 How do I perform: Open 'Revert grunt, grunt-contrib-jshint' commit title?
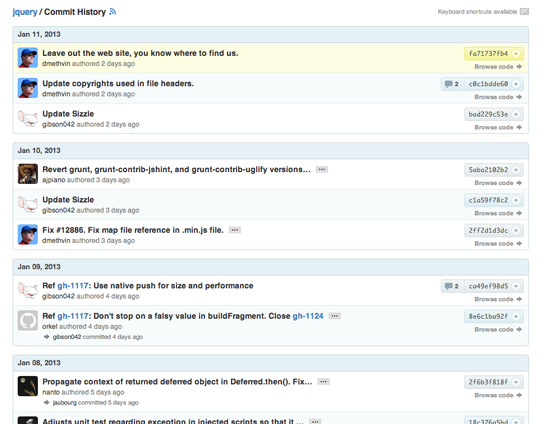click(176, 169)
